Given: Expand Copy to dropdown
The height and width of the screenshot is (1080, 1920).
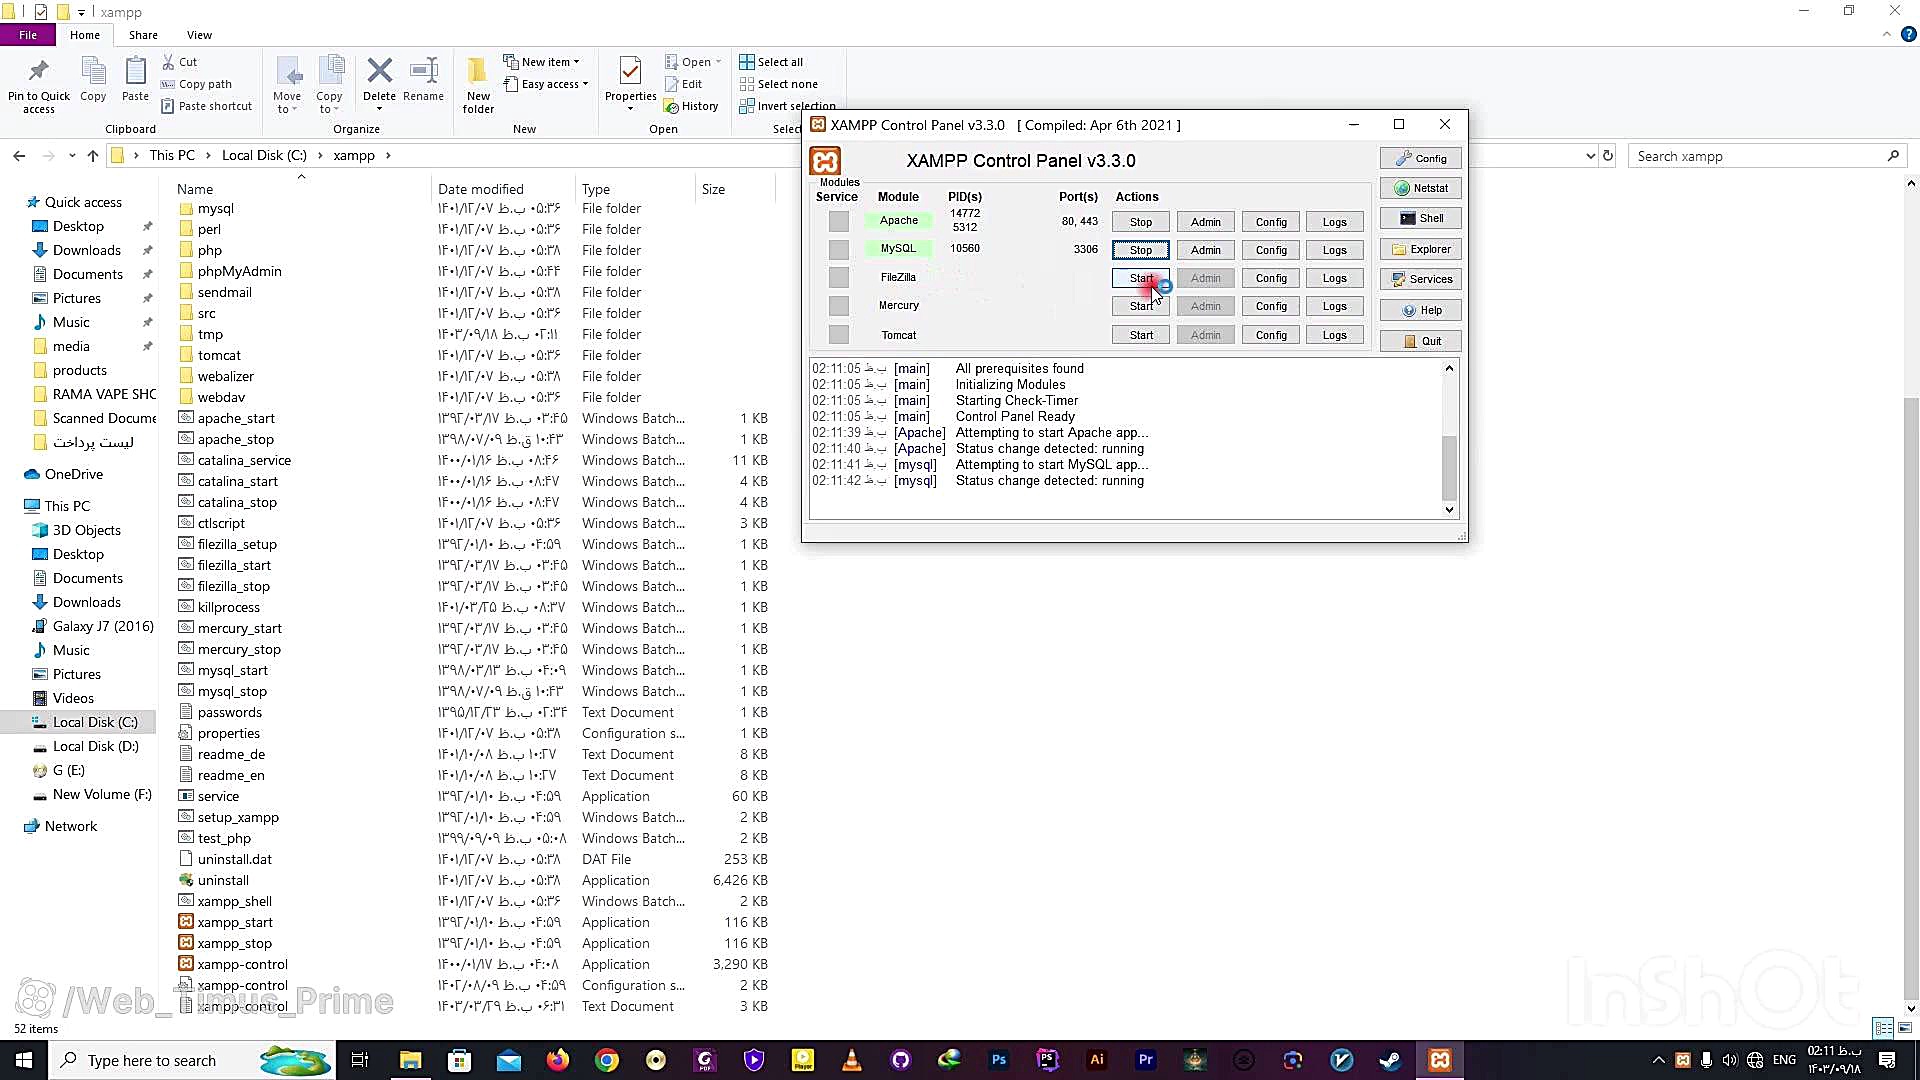Looking at the screenshot, I should point(329,109).
